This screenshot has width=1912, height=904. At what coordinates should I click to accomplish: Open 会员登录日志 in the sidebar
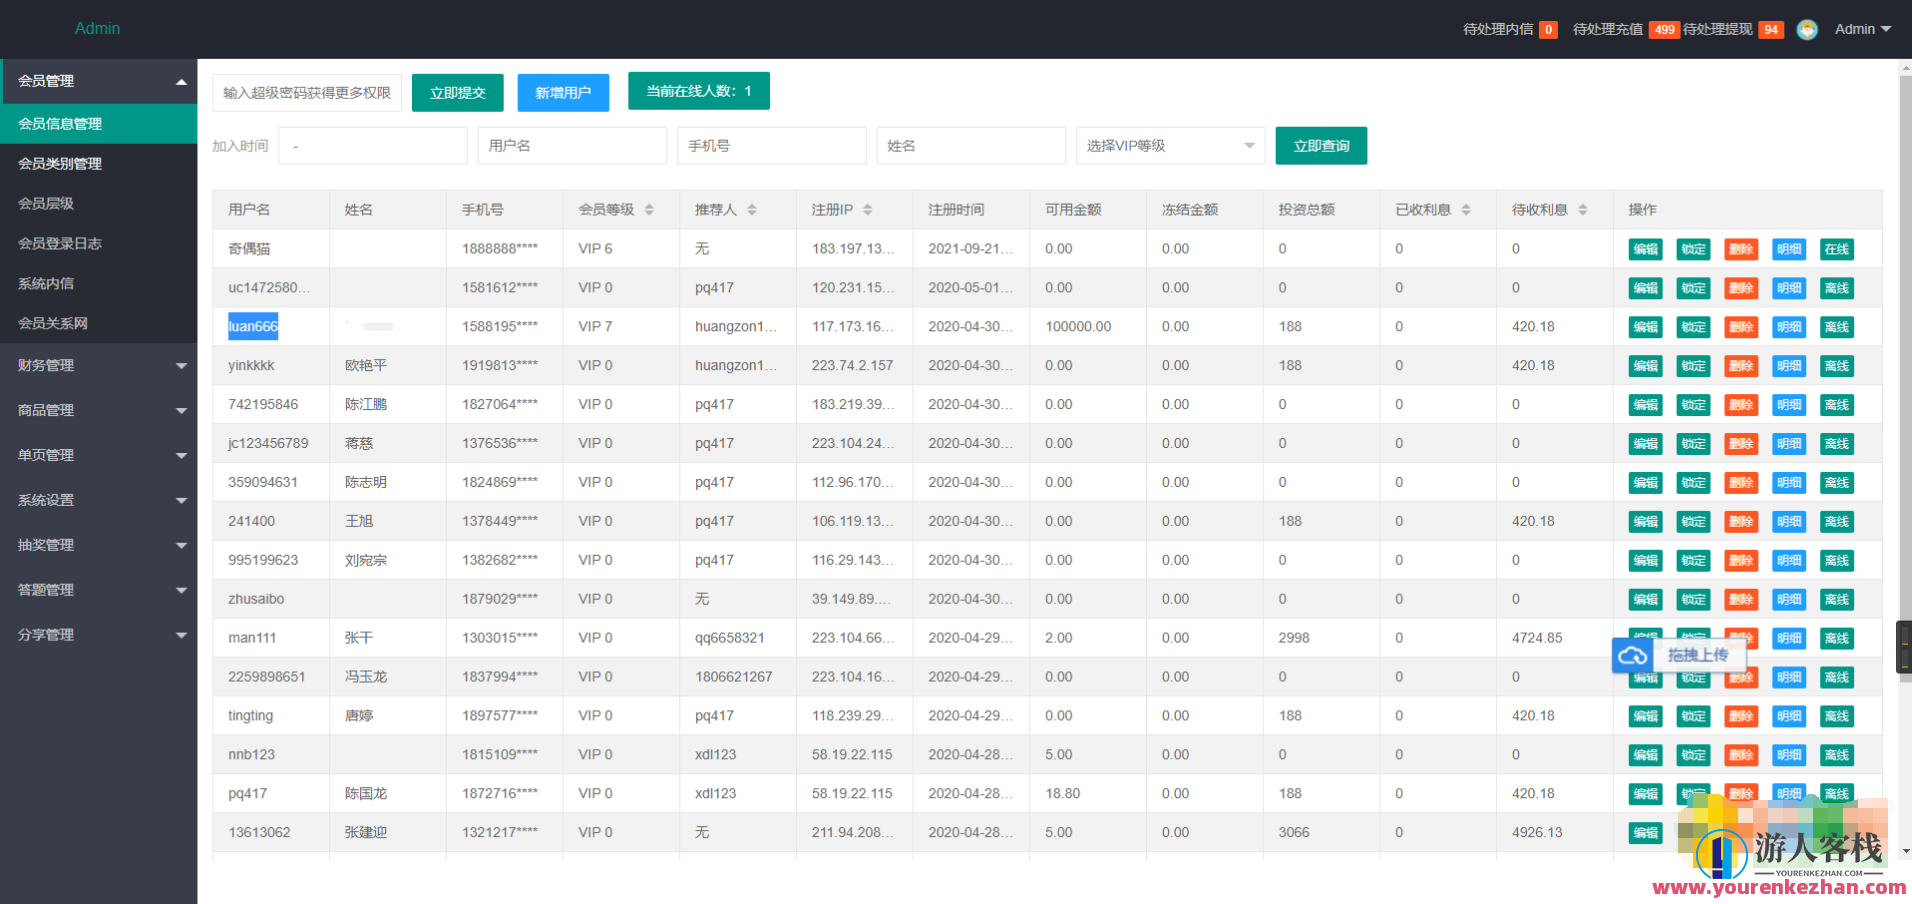[60, 244]
